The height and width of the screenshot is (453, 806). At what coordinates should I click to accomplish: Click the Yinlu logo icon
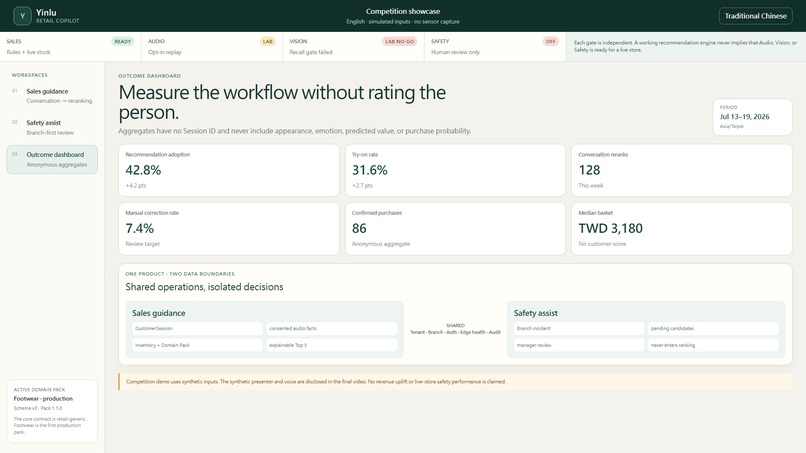(x=22, y=16)
